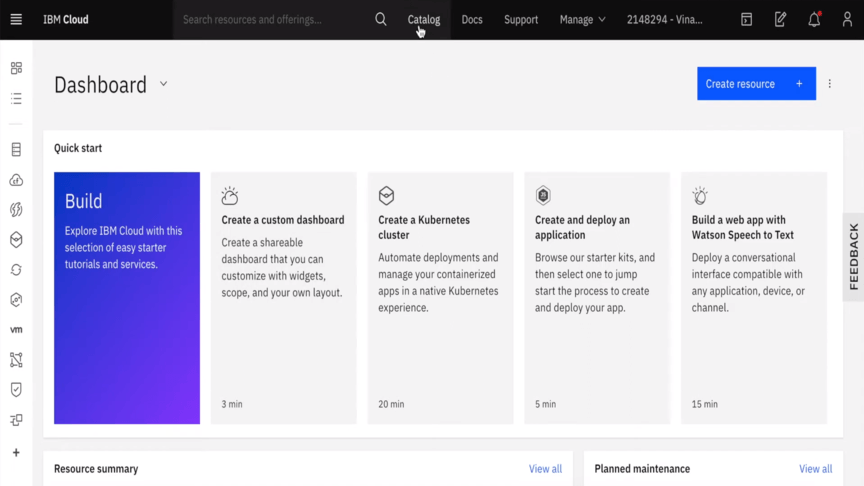Open the account switcher 2148294 - Vina...

point(665,19)
